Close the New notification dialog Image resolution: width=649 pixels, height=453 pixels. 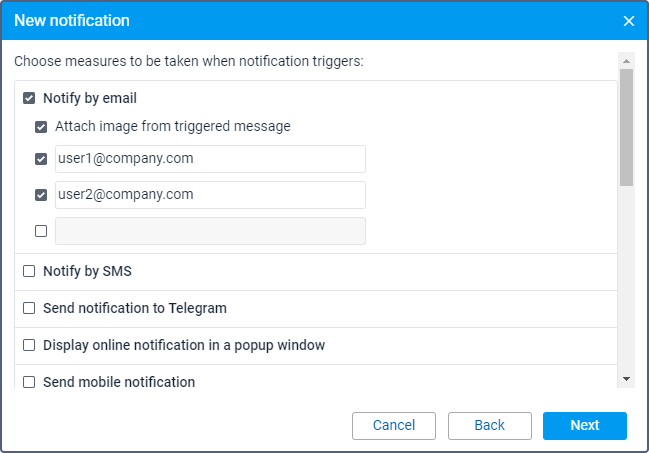[x=629, y=21]
